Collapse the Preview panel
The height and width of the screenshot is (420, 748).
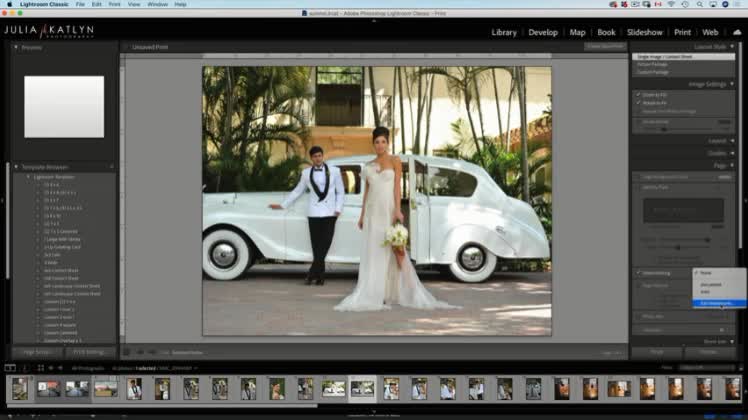point(16,47)
